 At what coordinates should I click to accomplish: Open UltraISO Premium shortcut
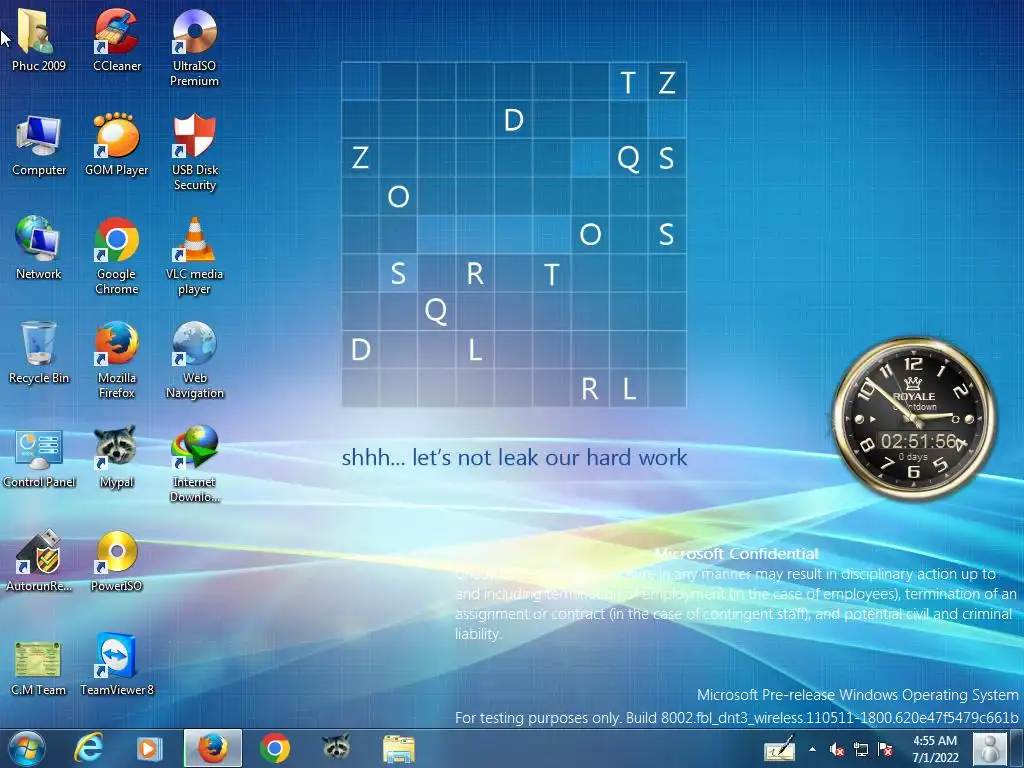(x=195, y=47)
